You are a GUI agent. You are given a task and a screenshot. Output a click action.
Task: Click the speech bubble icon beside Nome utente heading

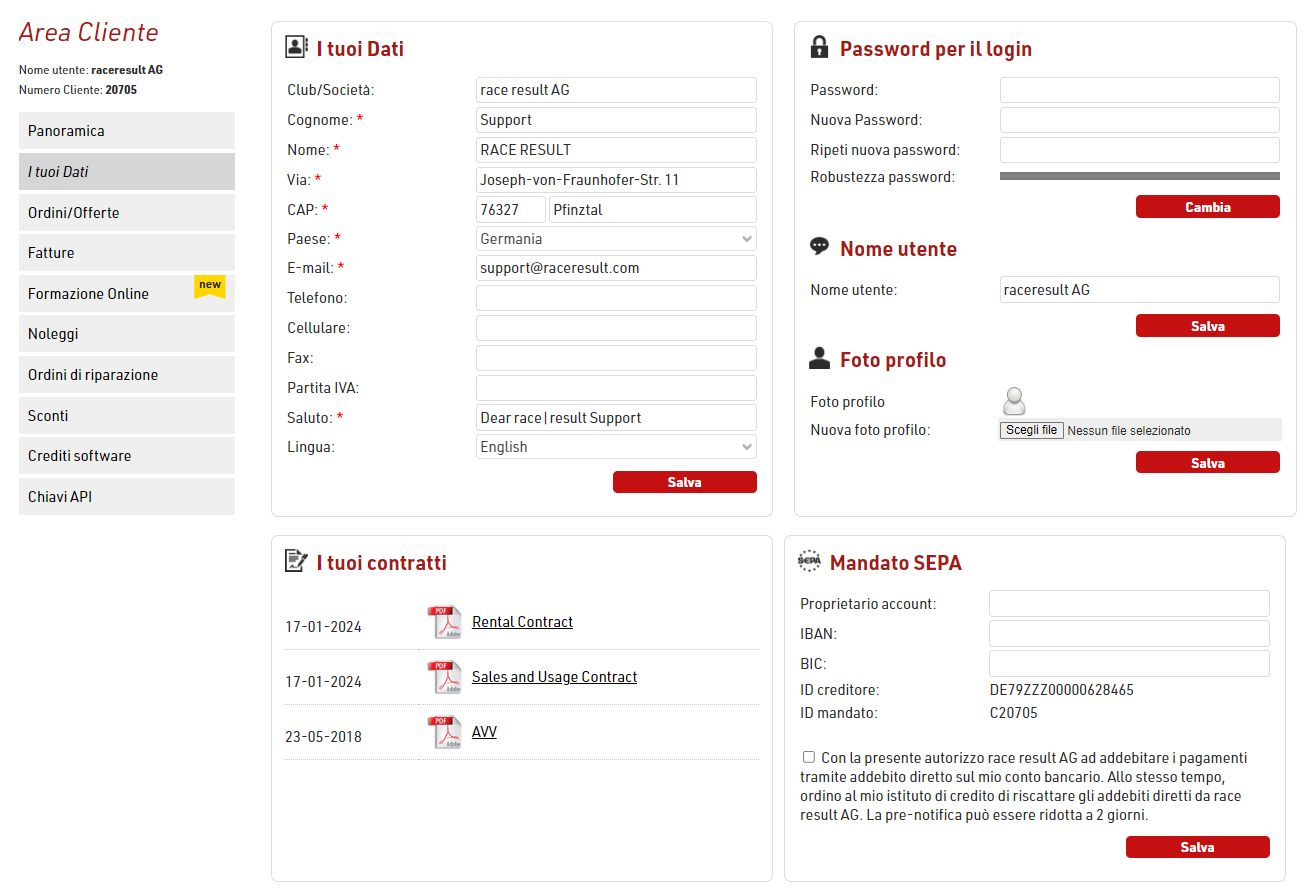820,246
